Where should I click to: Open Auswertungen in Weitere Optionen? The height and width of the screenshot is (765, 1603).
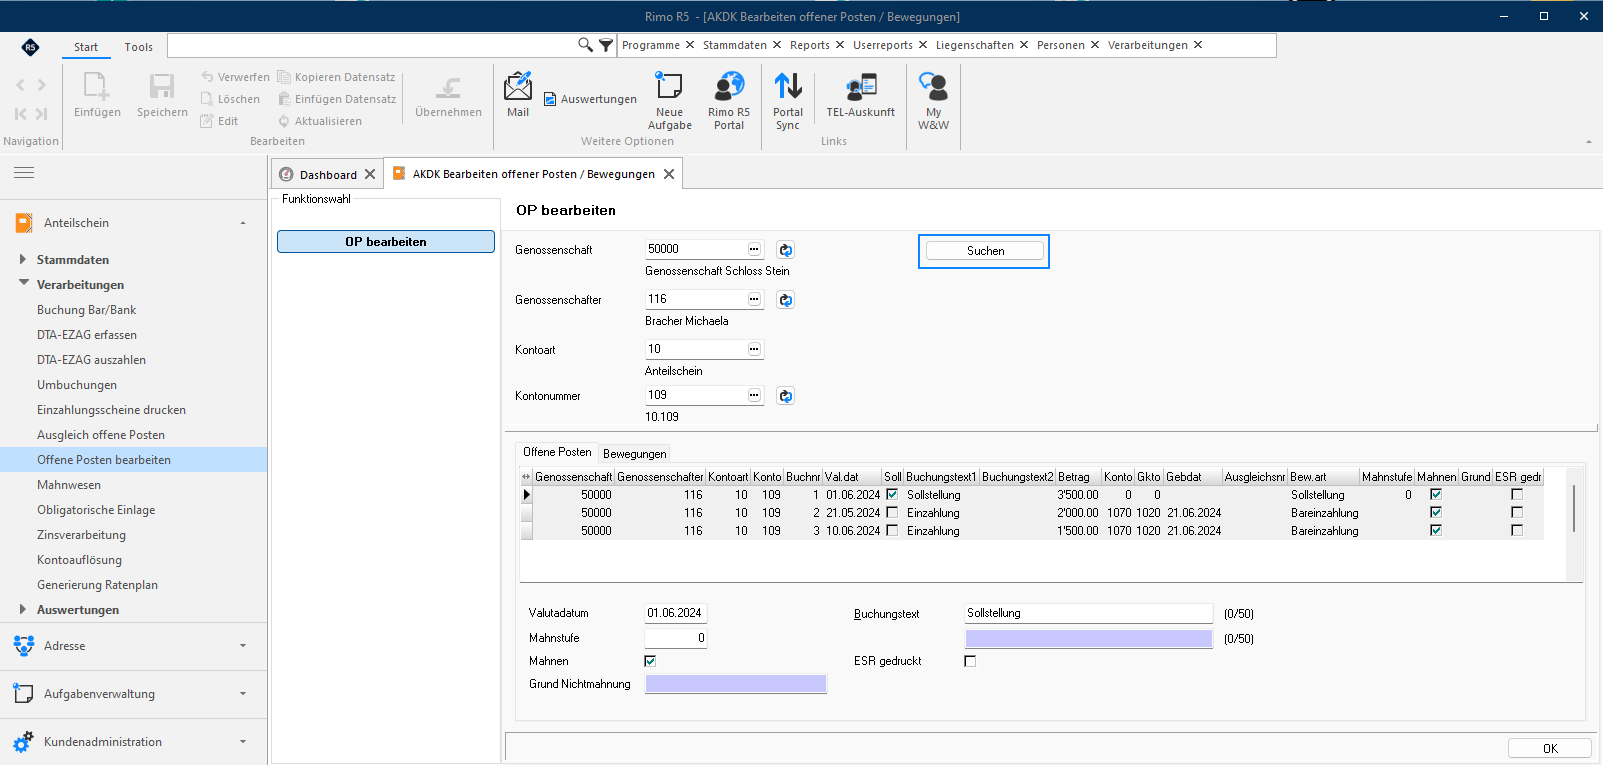(x=590, y=99)
